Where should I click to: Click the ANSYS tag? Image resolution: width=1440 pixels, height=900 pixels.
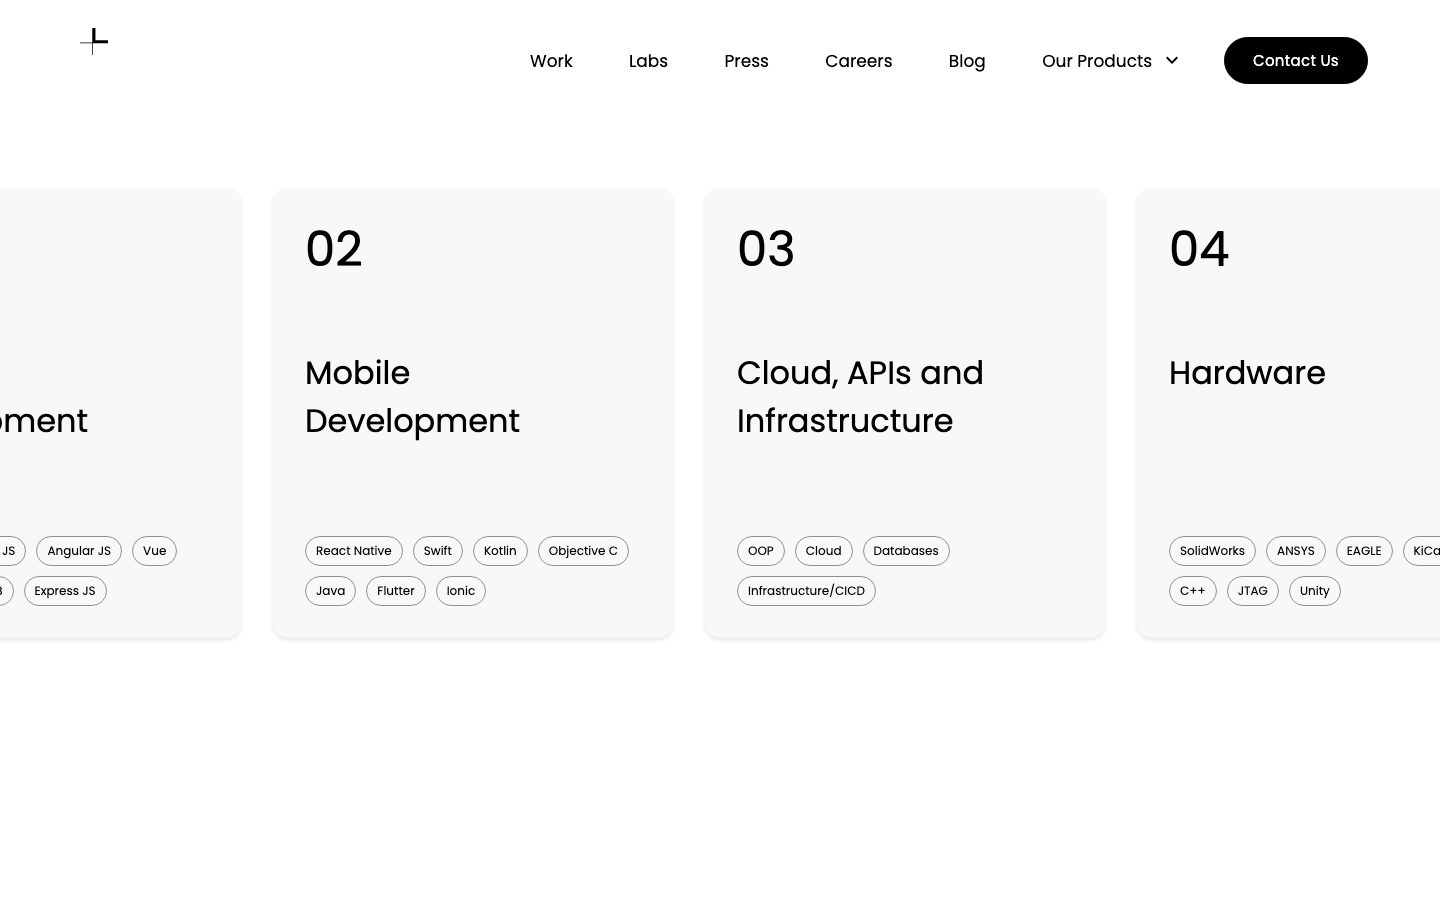pos(1296,551)
